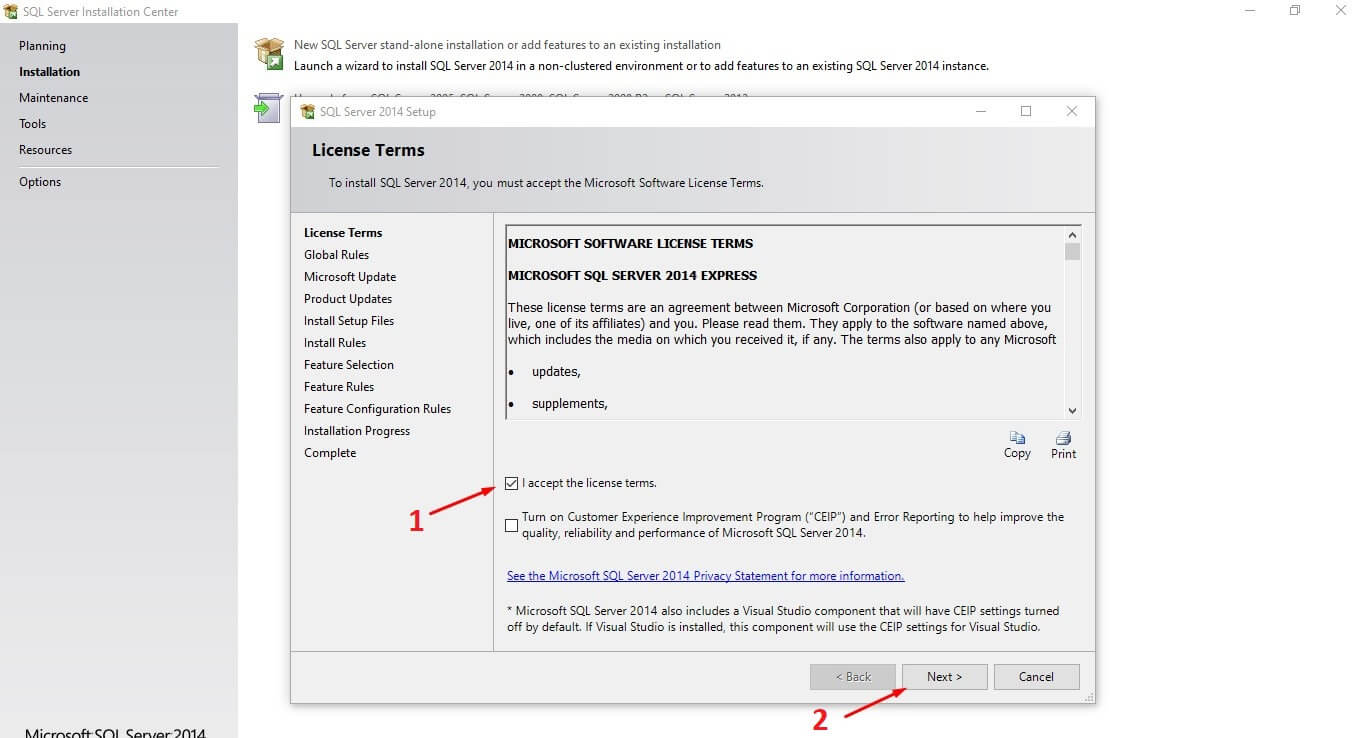1365x738 pixels.
Task: Click the SQL Server Installation Center title icon
Action: (x=11, y=11)
